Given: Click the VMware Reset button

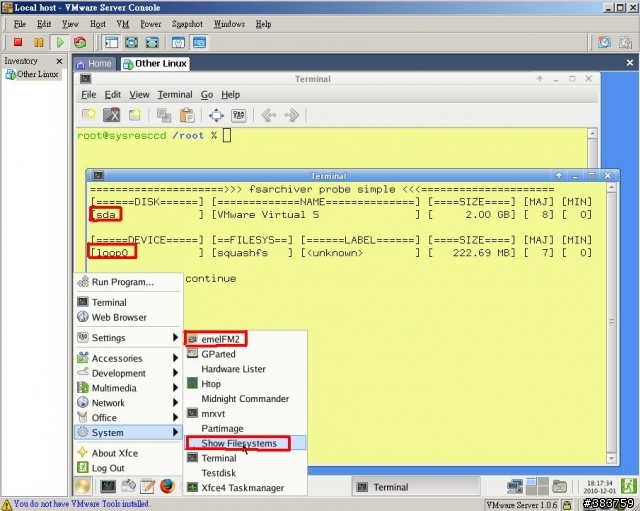Looking at the screenshot, I should coord(80,42).
